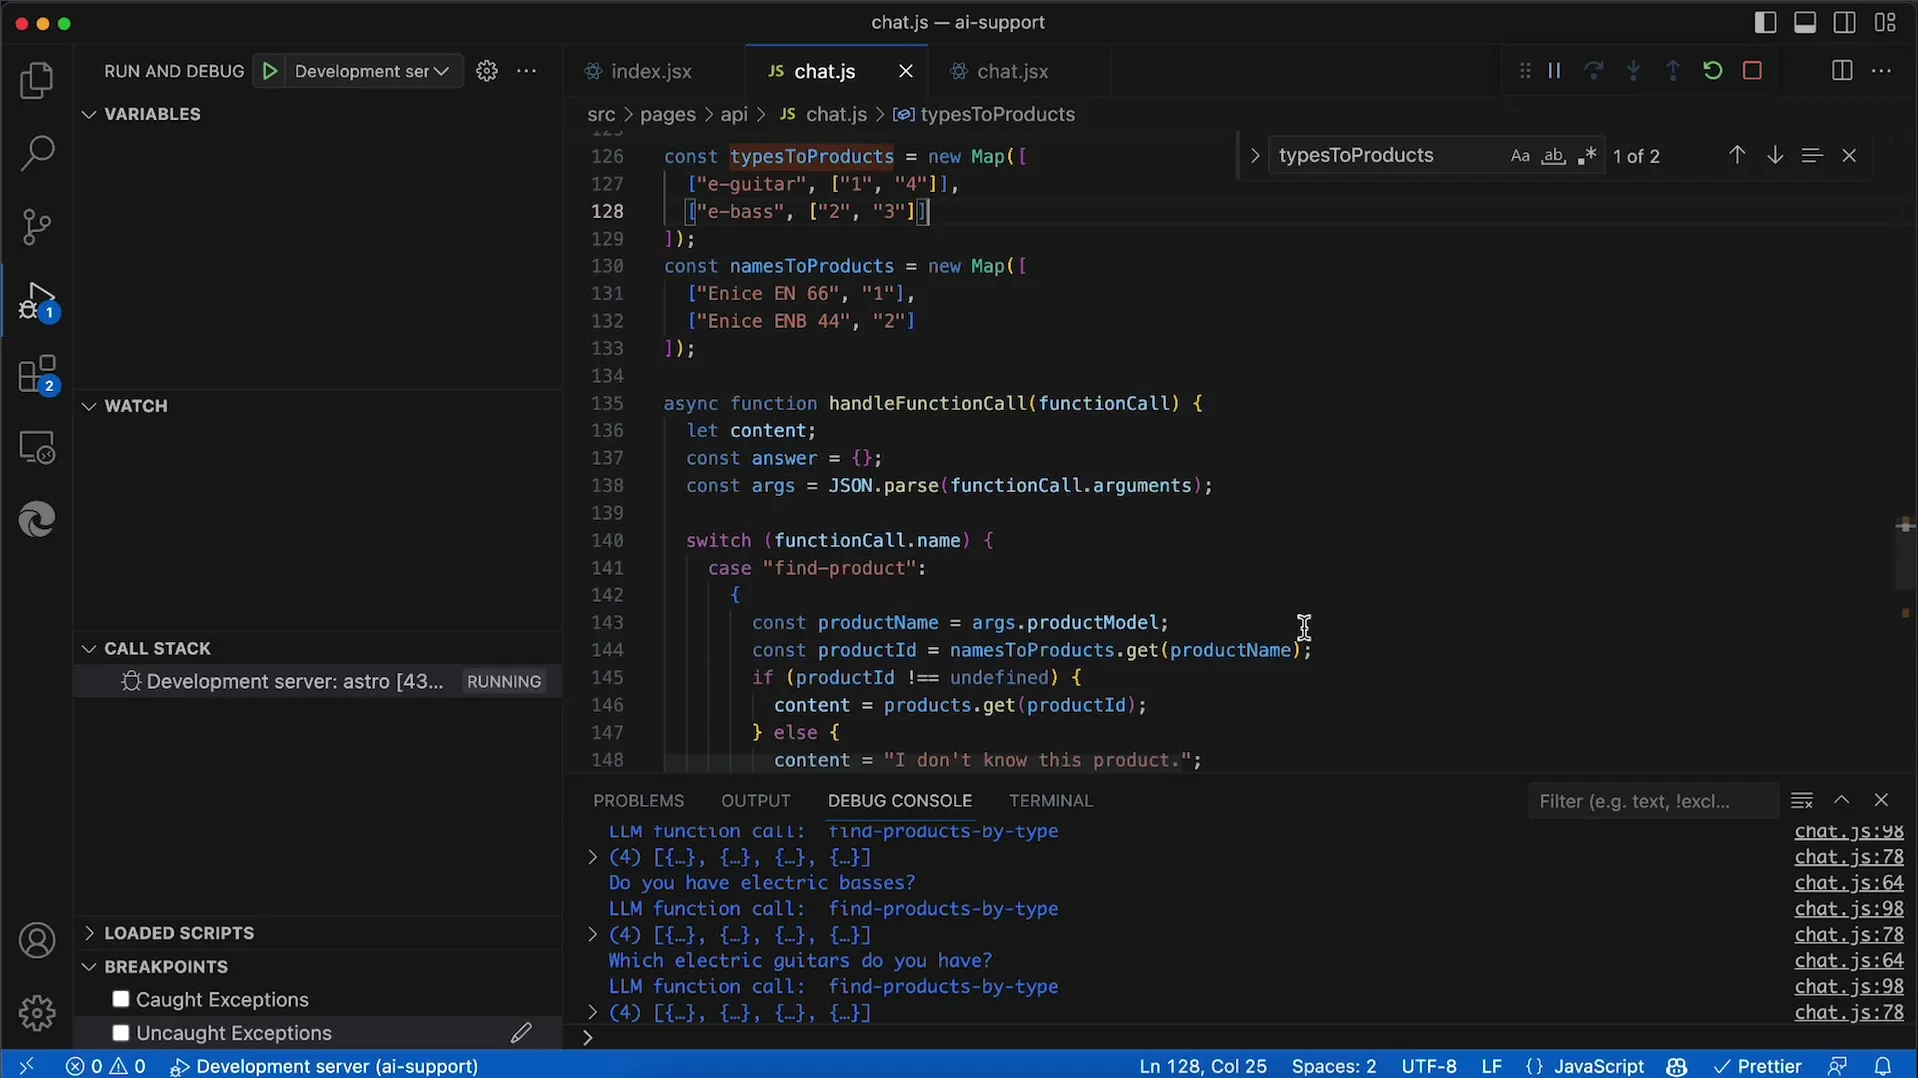Click Prettier in status bar
Image resolution: width=1918 pixels, height=1078 pixels.
(1758, 1066)
